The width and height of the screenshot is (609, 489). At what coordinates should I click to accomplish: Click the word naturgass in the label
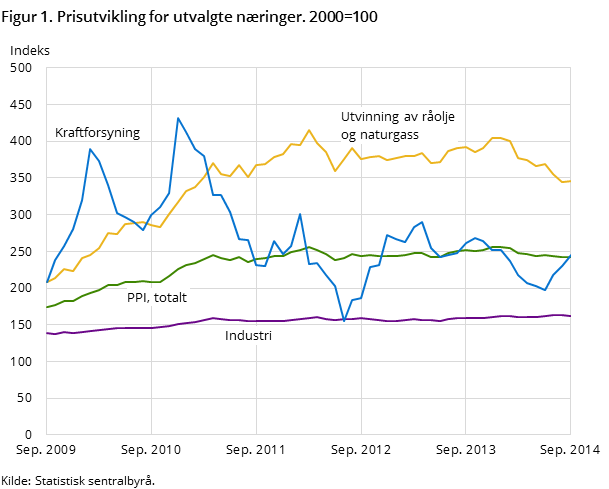pos(389,134)
